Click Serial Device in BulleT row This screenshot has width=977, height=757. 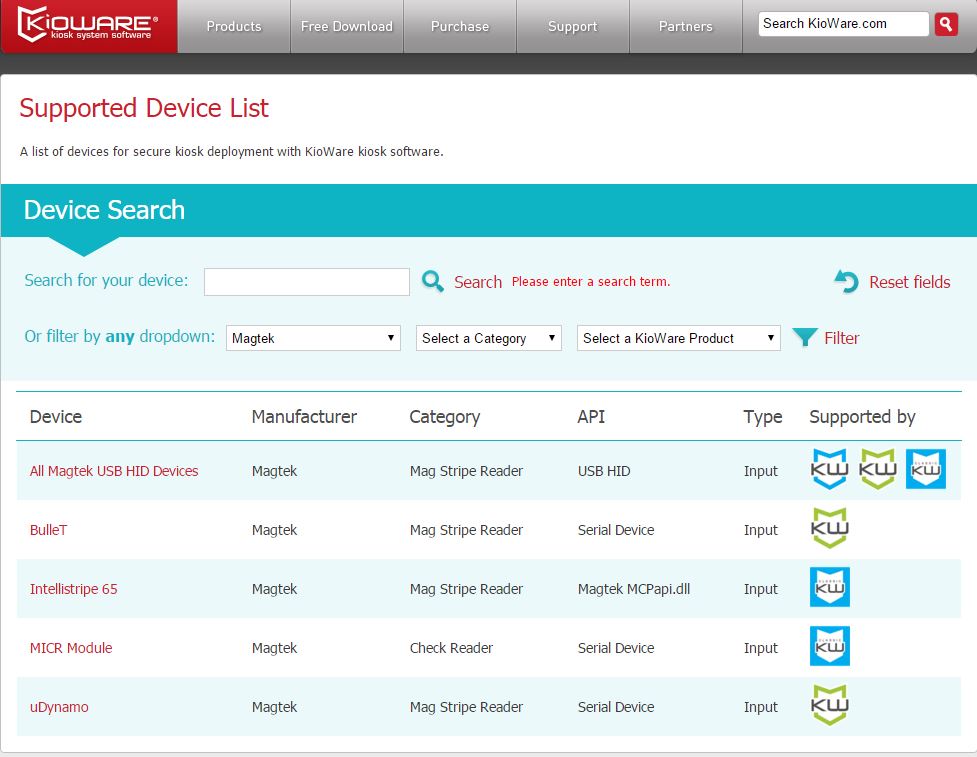click(616, 530)
